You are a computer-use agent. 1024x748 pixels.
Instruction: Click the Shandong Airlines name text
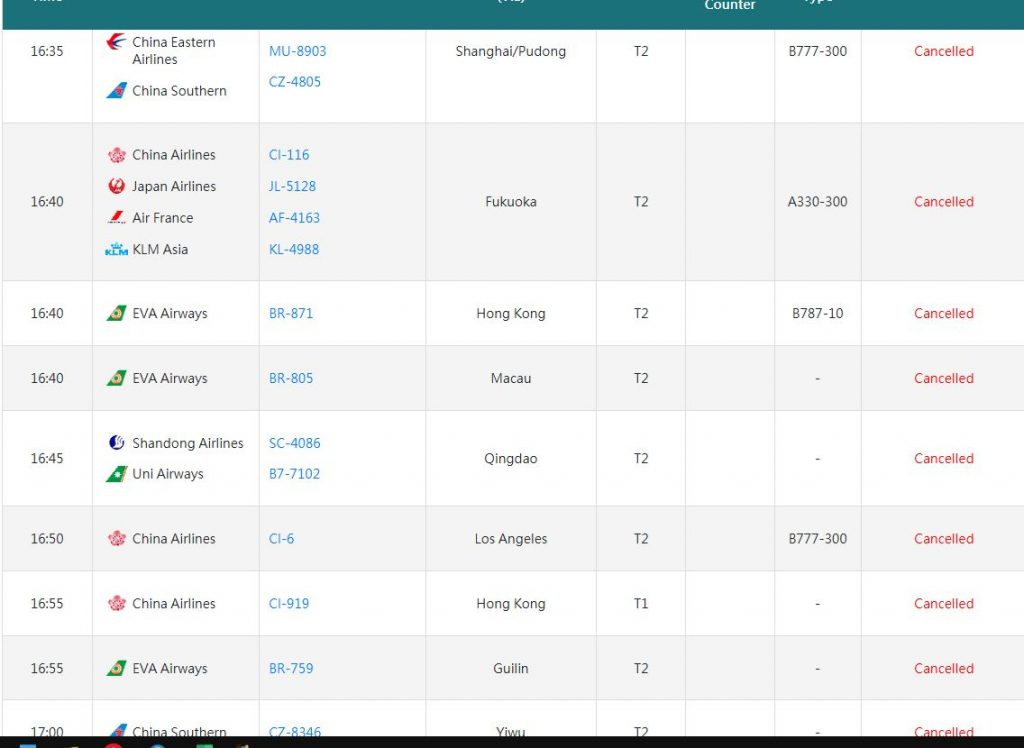point(187,443)
